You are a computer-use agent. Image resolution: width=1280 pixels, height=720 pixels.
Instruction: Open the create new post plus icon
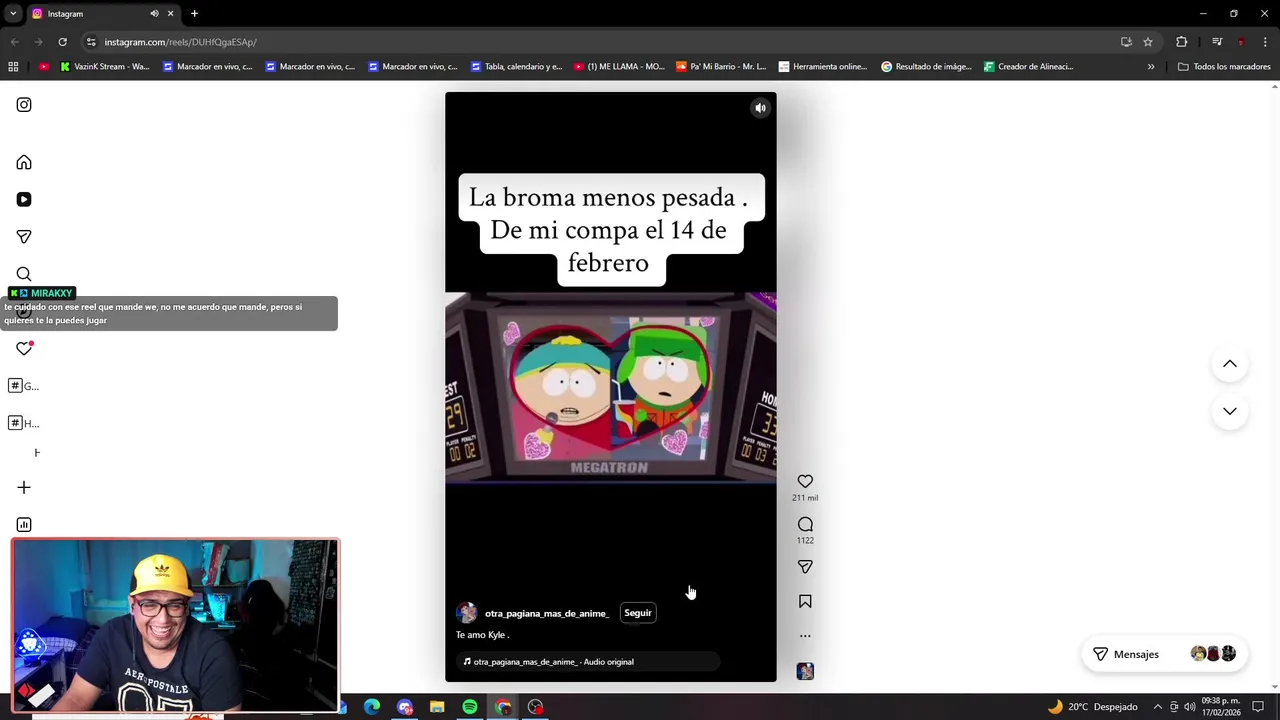coord(24,487)
